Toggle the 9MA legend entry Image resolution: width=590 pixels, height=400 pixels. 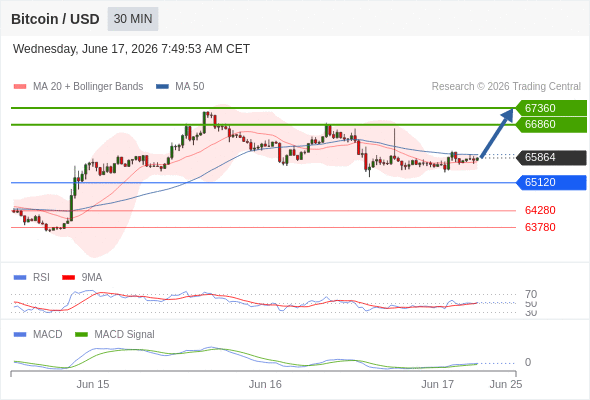[82, 277]
